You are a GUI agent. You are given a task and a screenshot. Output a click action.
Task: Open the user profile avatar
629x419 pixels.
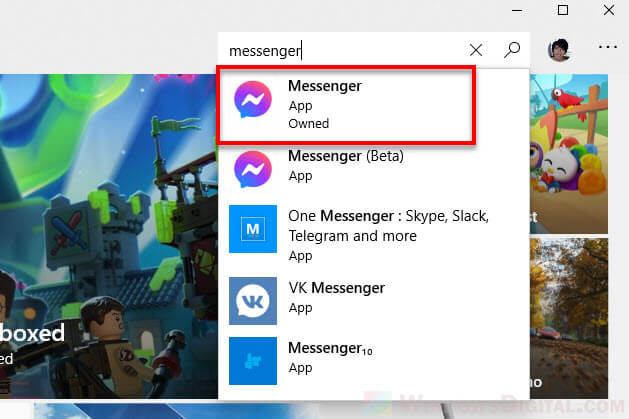coord(559,50)
